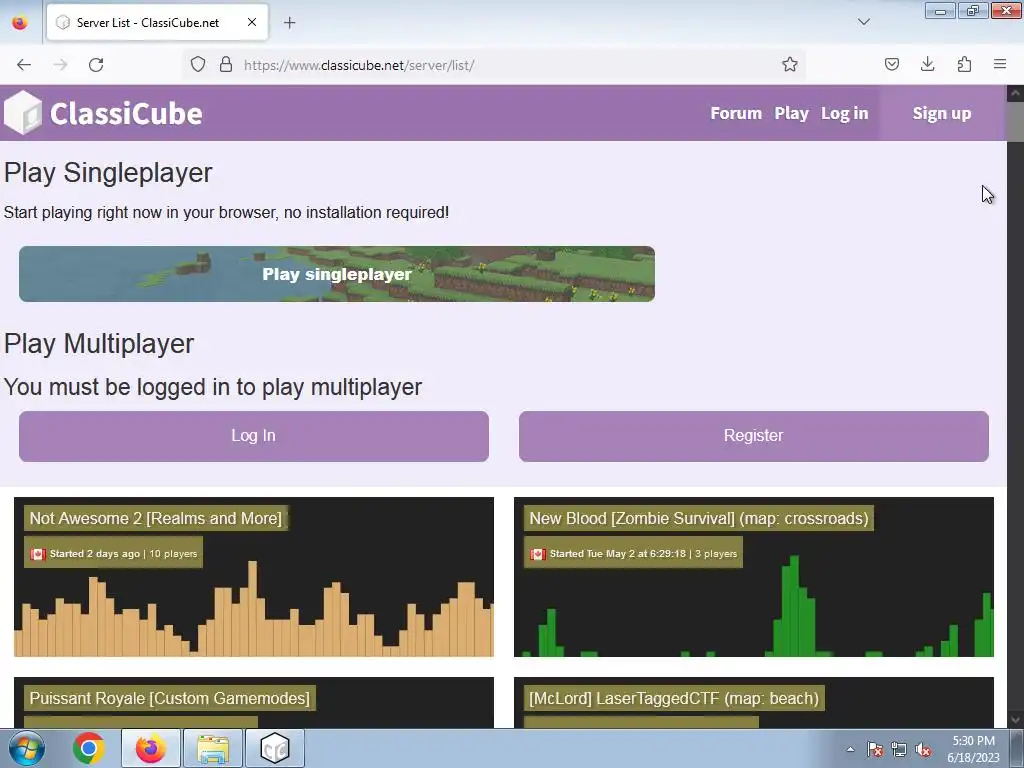Bookmark this page with star icon
The height and width of the screenshot is (768, 1024).
(x=790, y=65)
